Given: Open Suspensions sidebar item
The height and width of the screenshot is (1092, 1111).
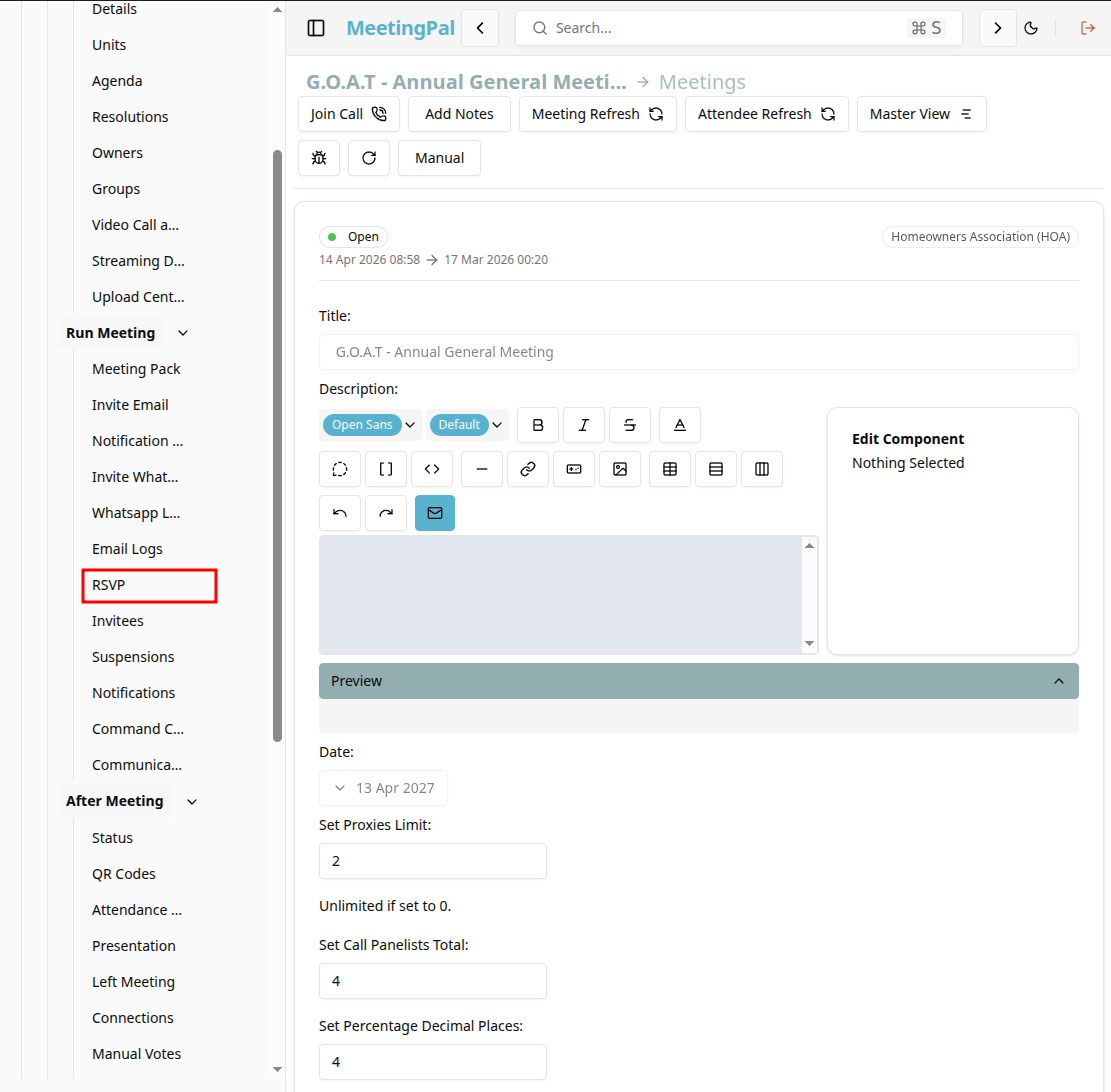Looking at the screenshot, I should (x=133, y=658).
